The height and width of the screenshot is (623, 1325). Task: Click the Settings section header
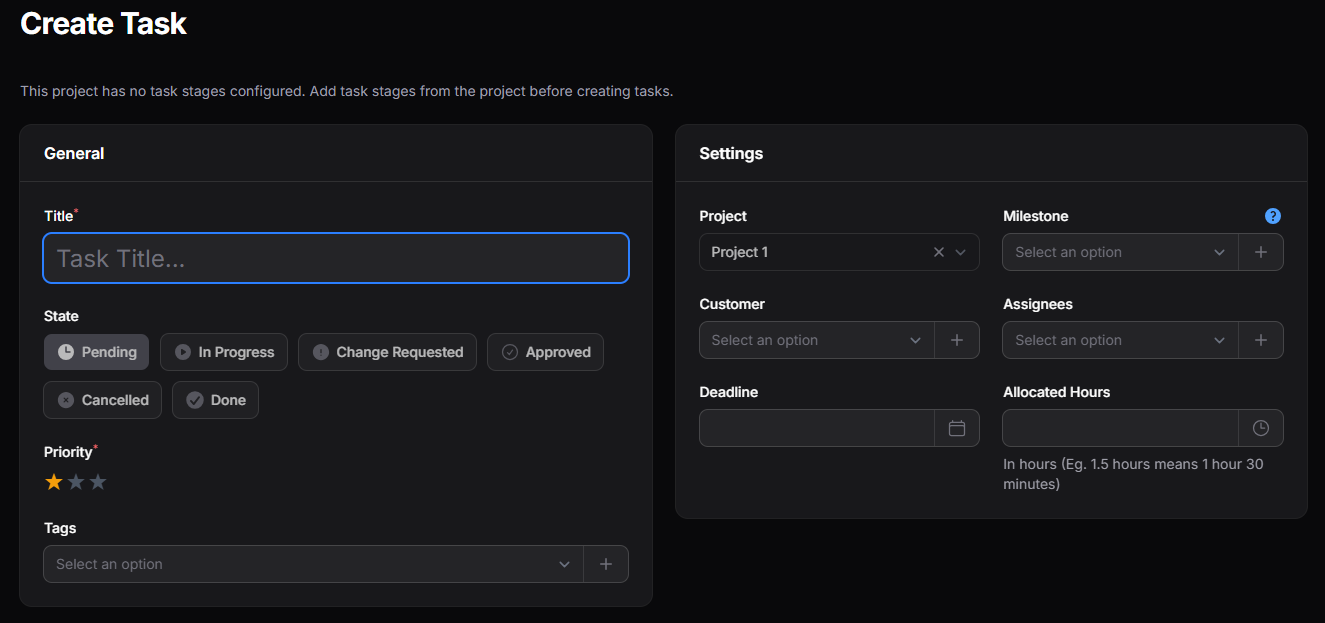click(731, 153)
